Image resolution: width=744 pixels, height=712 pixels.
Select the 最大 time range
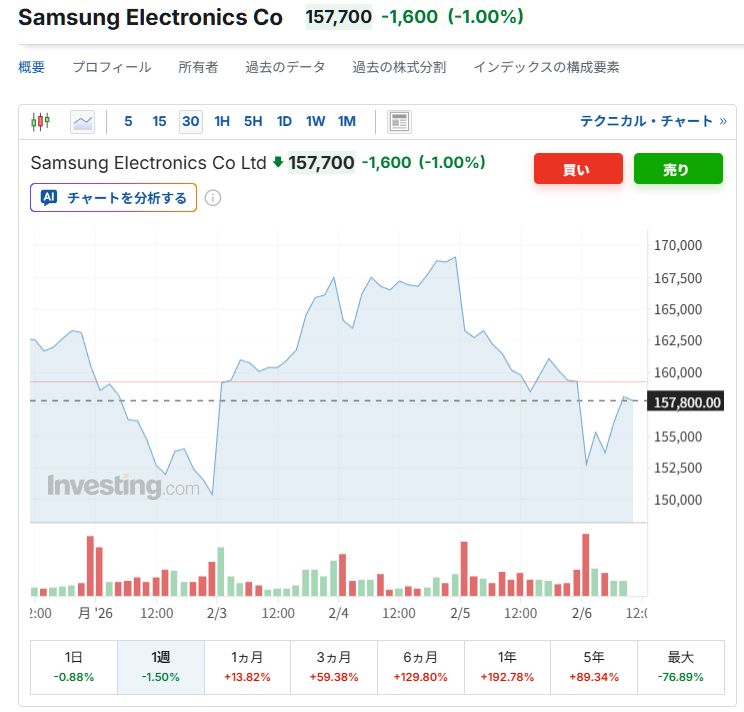[680, 667]
